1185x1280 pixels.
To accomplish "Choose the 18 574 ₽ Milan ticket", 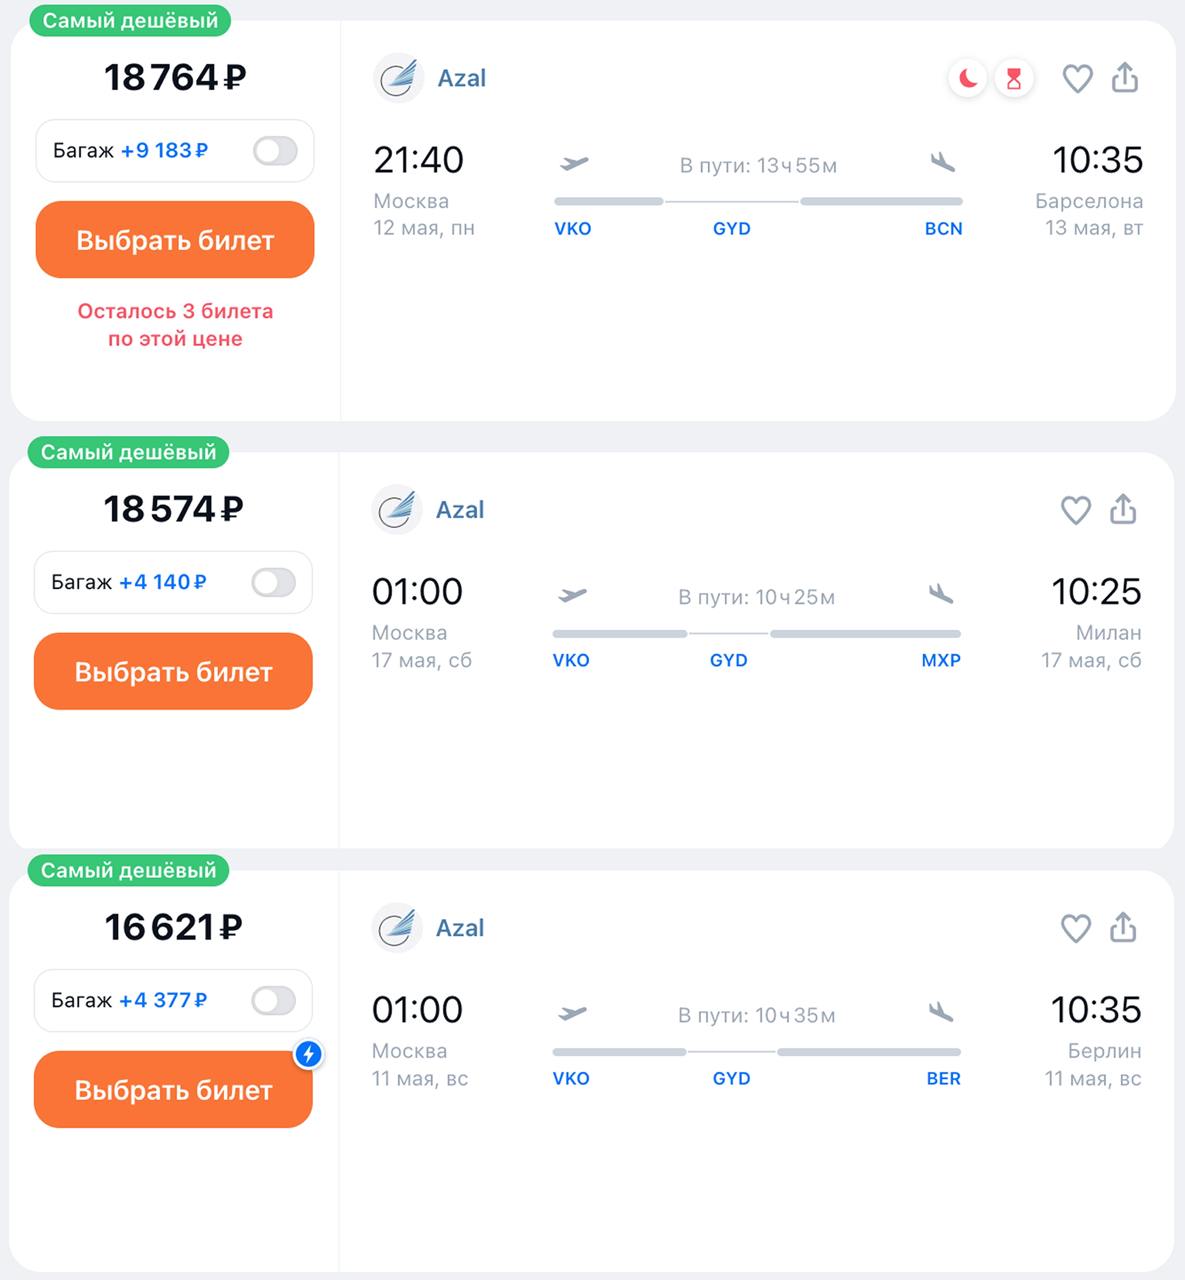I will click(173, 671).
